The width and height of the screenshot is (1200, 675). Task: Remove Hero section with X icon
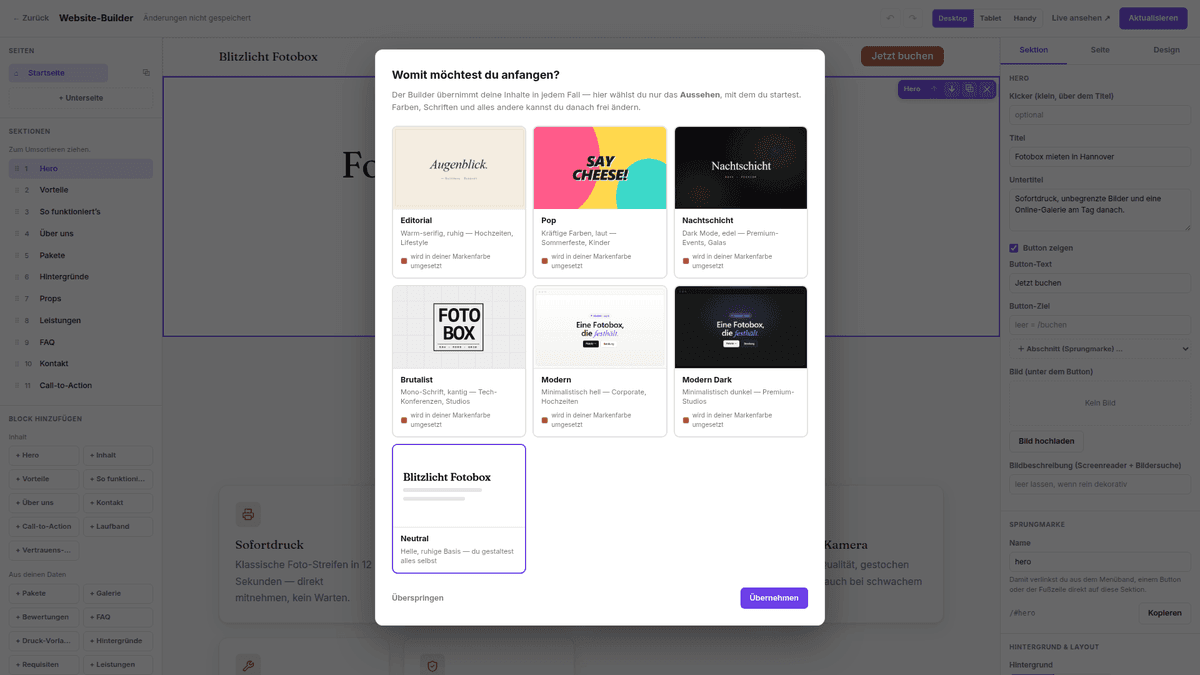[986, 89]
